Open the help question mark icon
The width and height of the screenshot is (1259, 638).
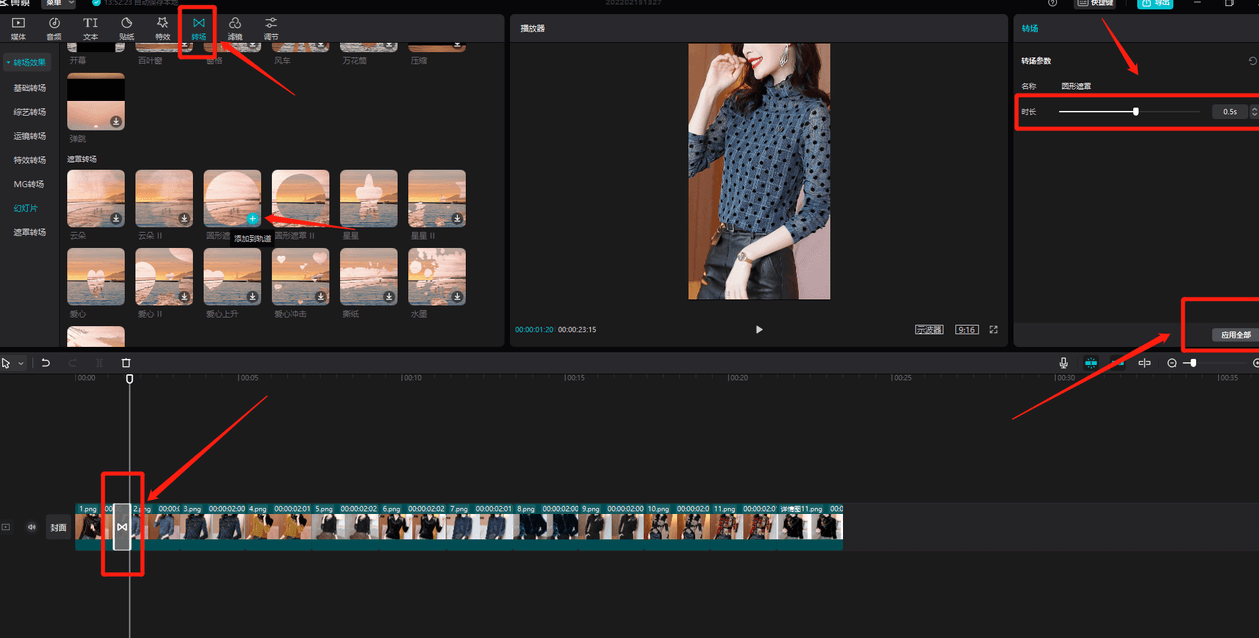[x=1052, y=3]
